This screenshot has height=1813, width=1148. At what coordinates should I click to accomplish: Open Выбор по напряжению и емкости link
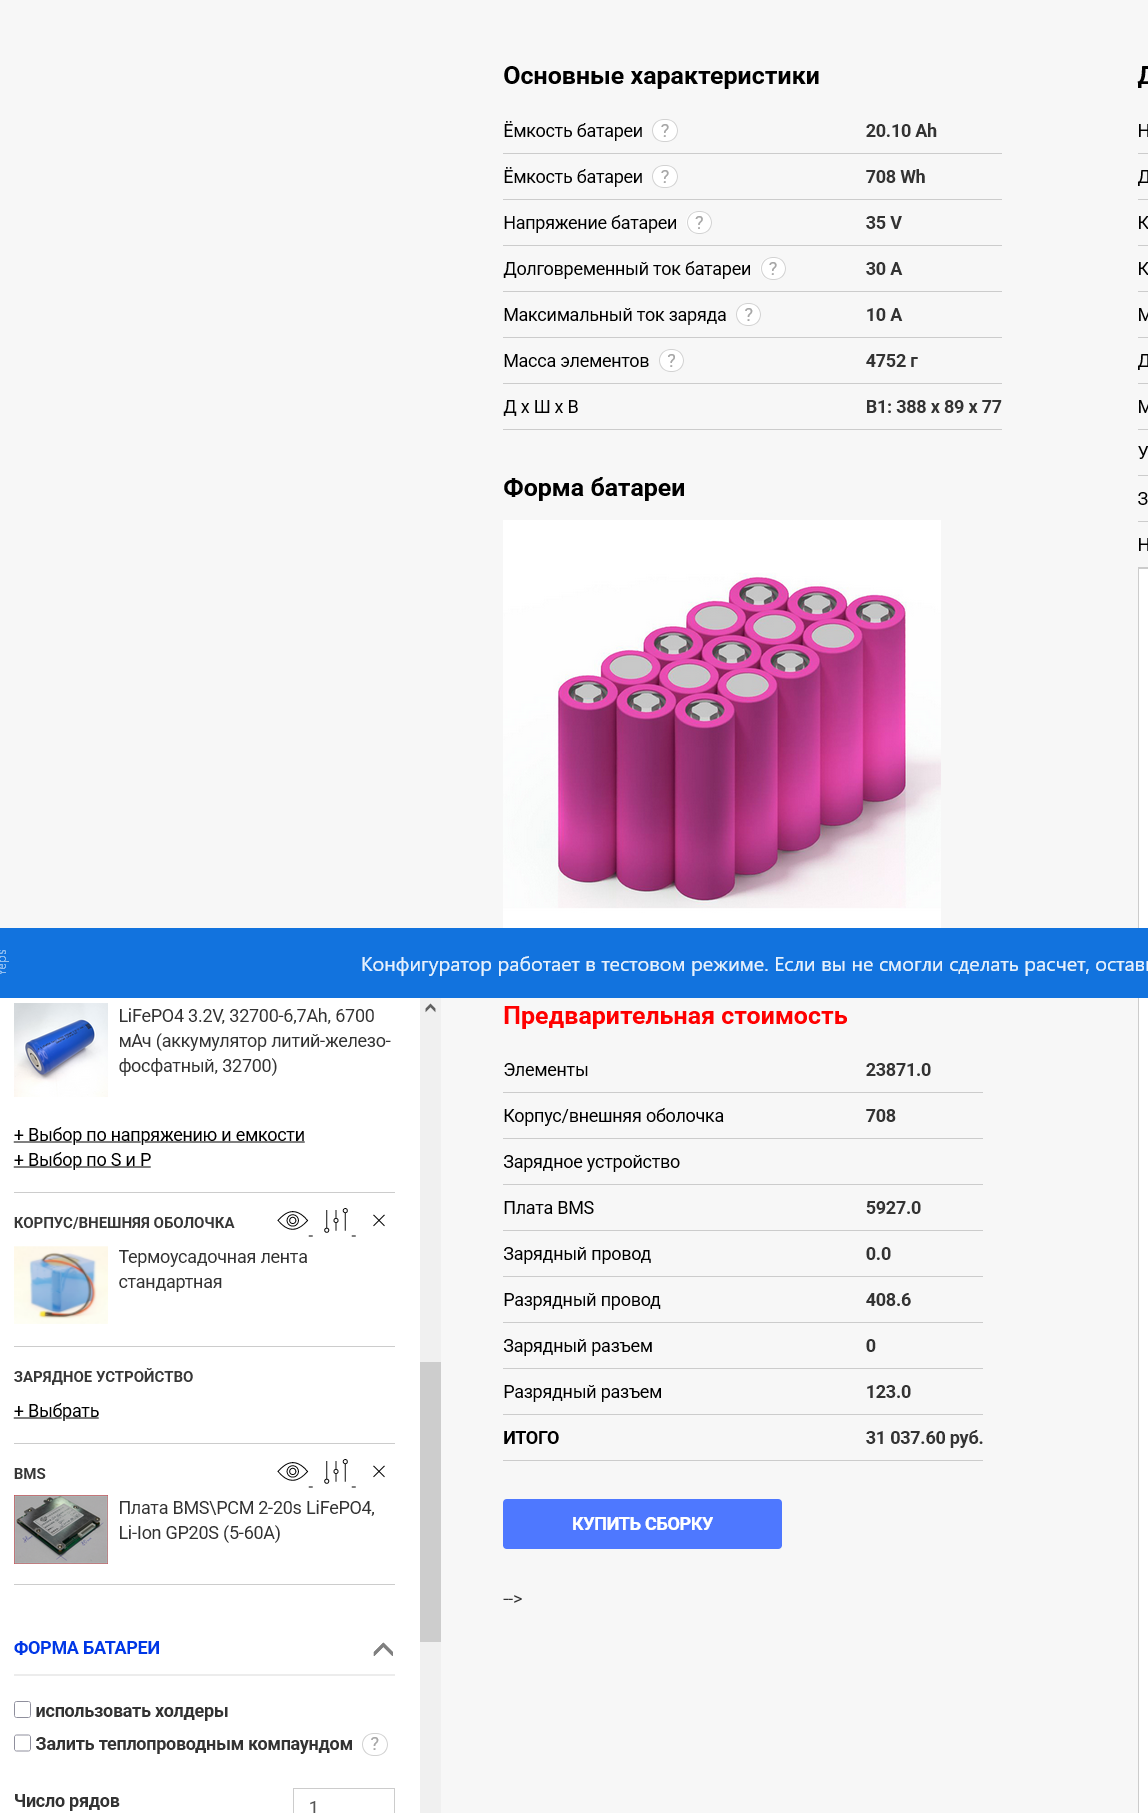click(x=159, y=1135)
